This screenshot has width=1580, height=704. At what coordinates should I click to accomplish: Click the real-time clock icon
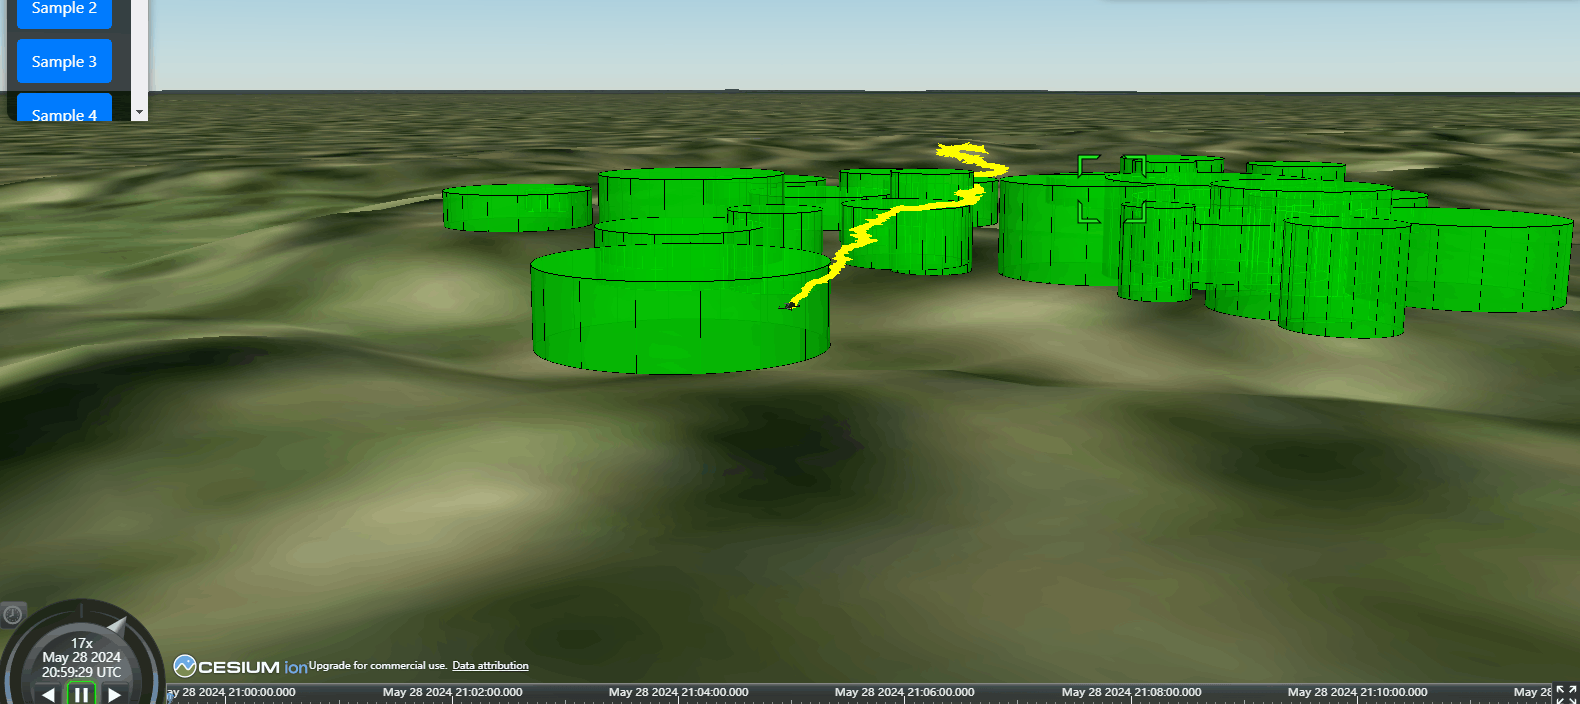pos(13,614)
